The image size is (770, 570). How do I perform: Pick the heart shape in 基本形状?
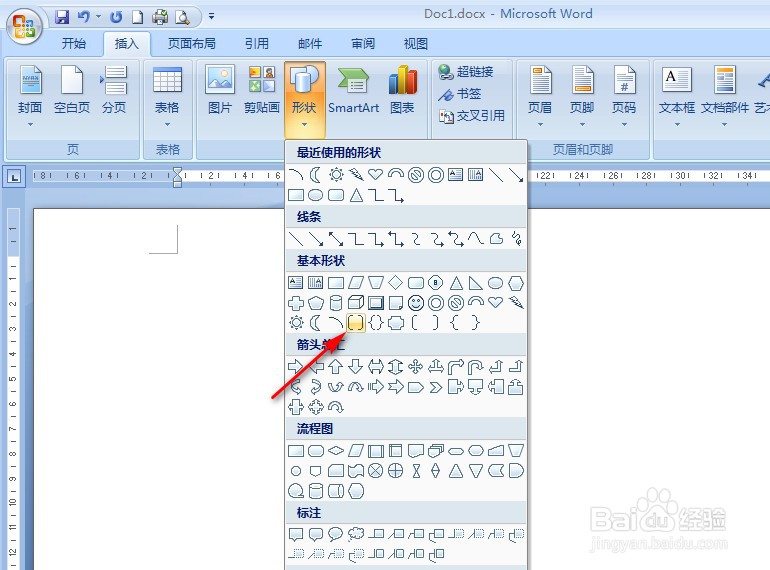(496, 302)
